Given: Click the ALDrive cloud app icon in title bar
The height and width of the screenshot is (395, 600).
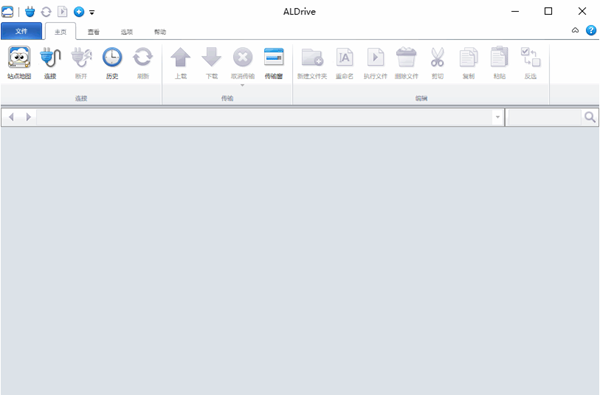Looking at the screenshot, I should point(7,12).
